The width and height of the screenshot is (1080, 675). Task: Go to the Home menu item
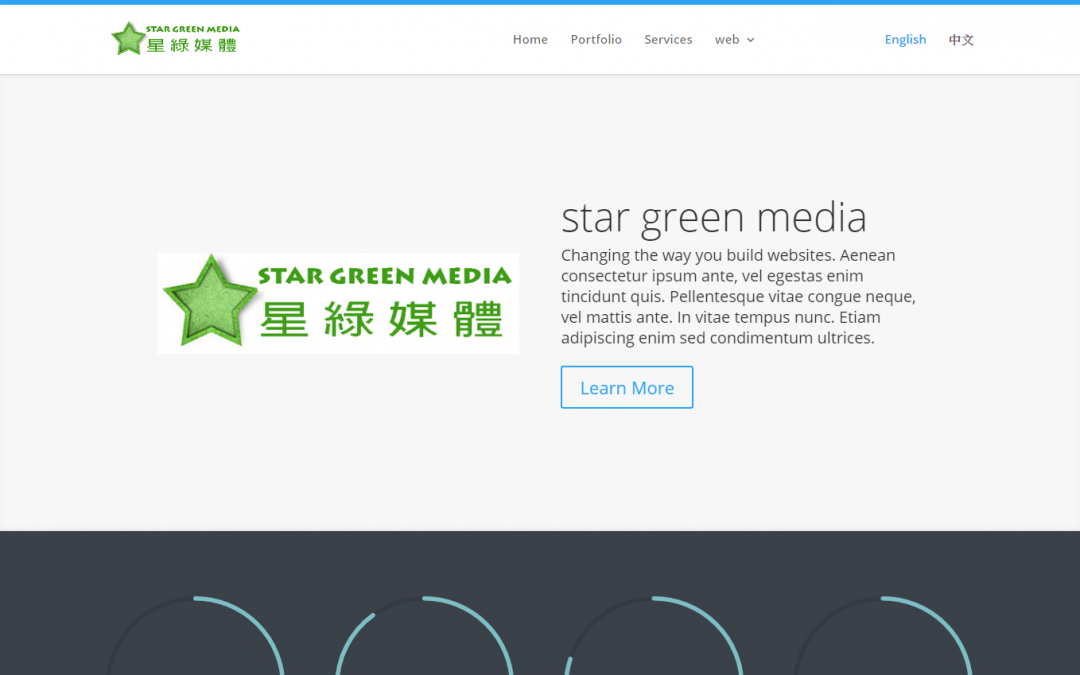(x=530, y=39)
